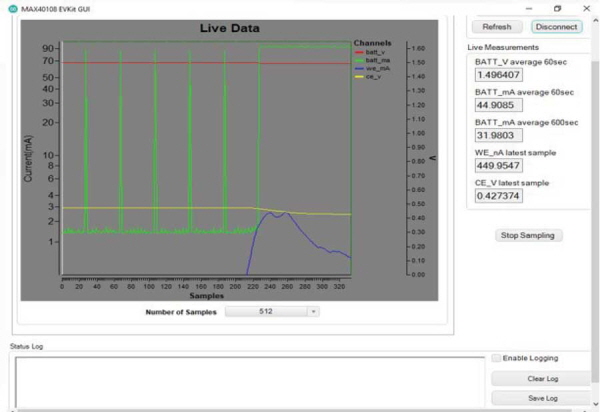
Task: Click the WE_nA latest sample field
Action: (x=499, y=165)
